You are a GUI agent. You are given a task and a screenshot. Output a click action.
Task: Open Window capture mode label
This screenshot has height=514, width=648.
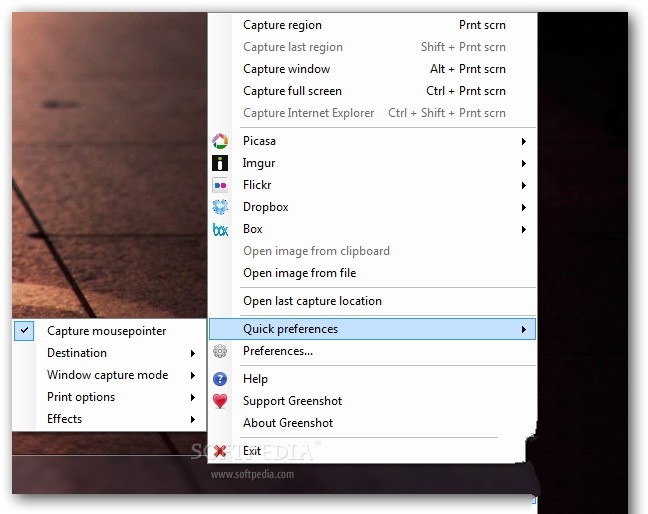coord(107,375)
